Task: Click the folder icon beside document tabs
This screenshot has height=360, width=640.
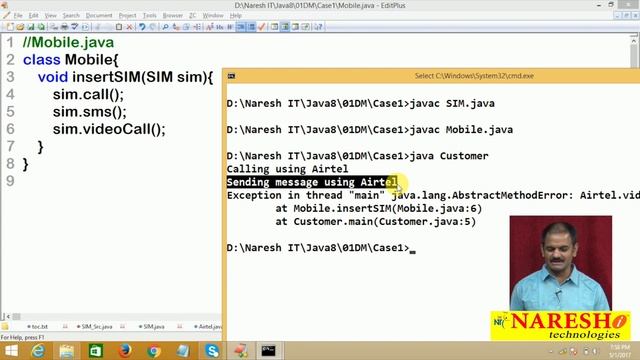Action: pyautogui.click(x=5, y=327)
